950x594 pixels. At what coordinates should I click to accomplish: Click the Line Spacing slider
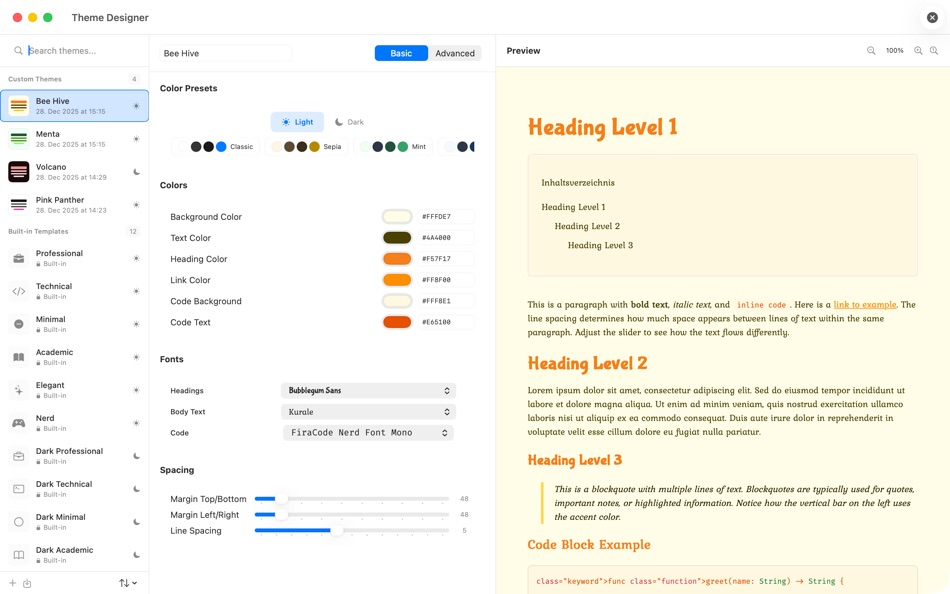(x=352, y=530)
